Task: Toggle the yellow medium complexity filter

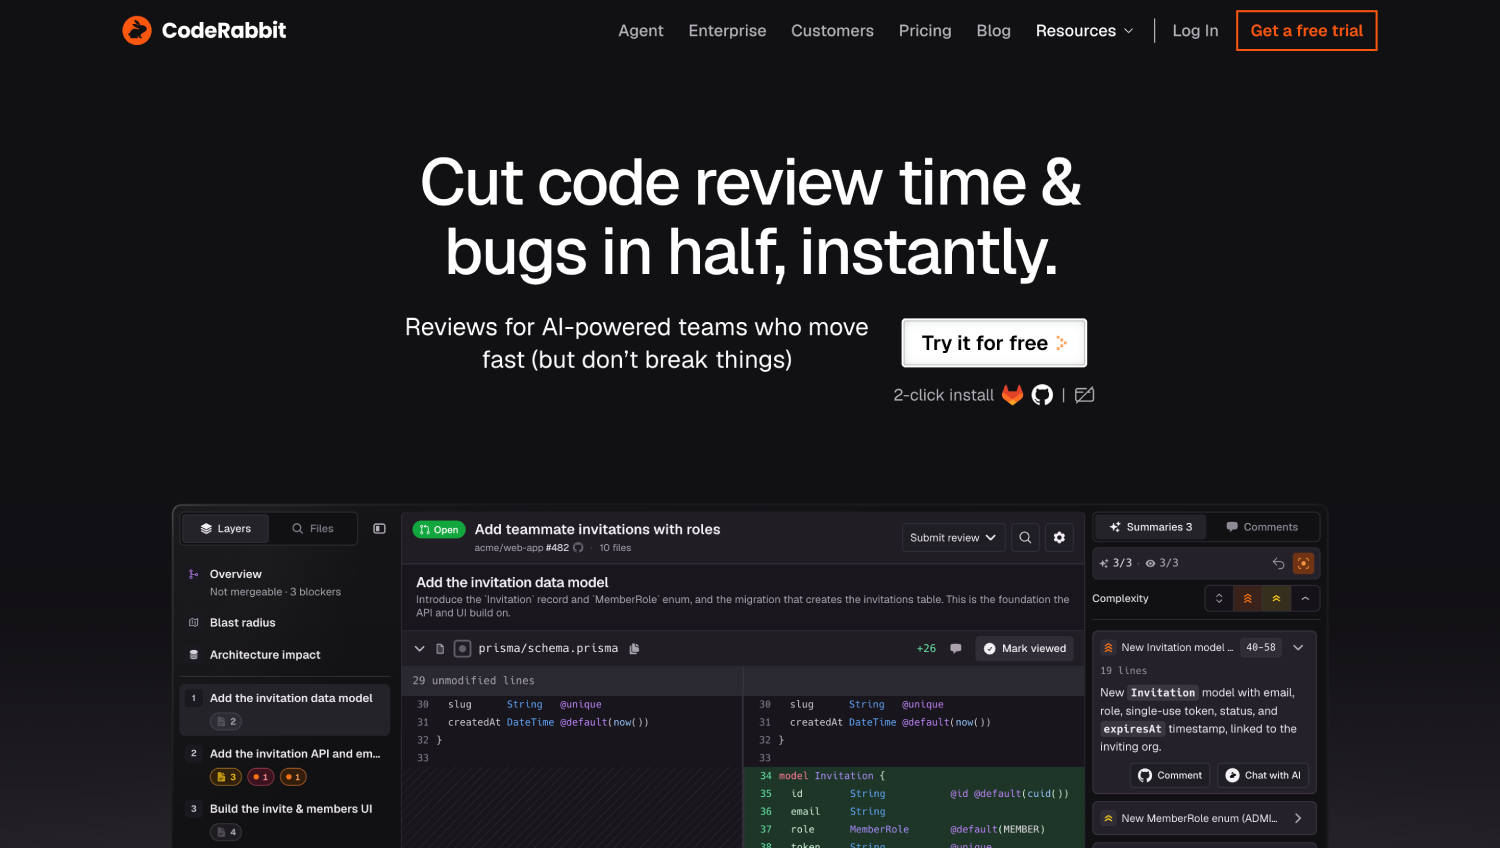Action: tap(1276, 598)
